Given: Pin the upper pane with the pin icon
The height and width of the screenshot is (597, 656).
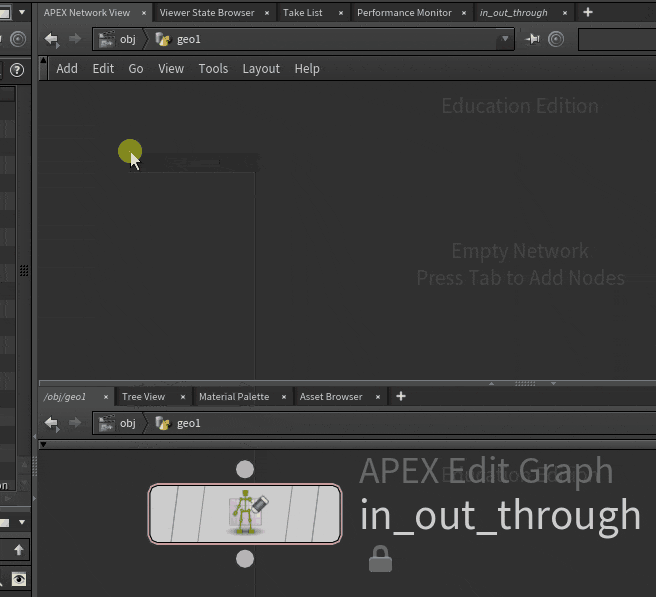Looking at the screenshot, I should tap(533, 39).
